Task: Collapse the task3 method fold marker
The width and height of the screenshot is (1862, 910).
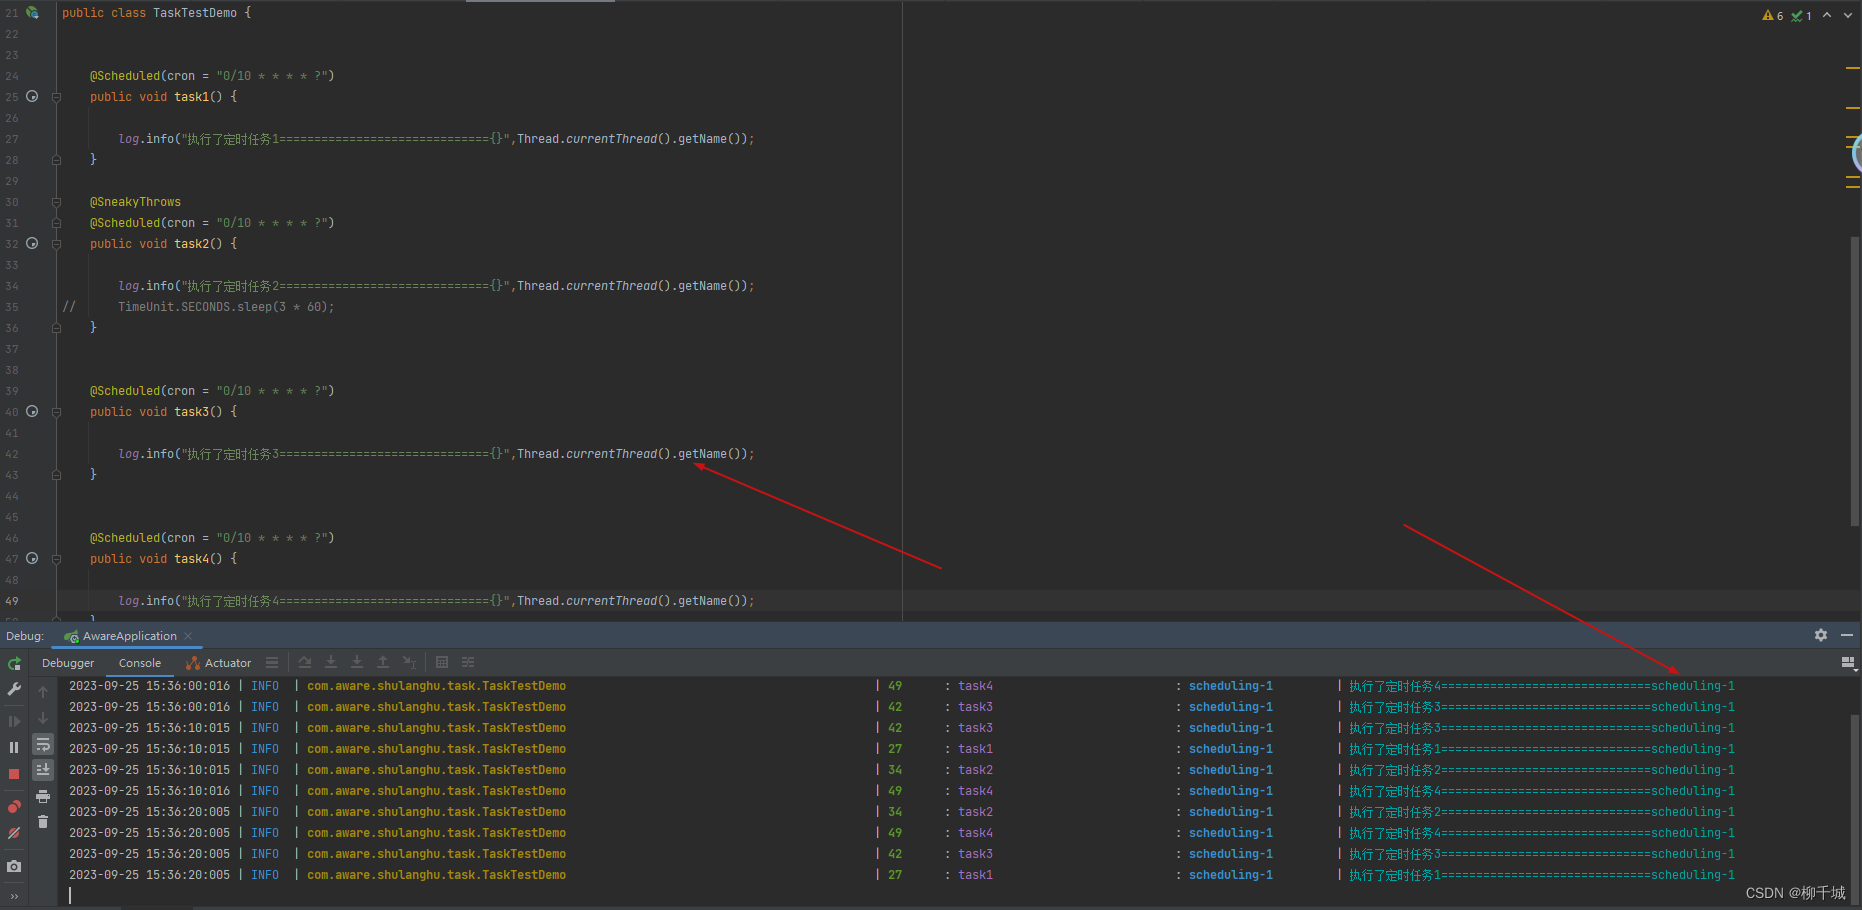Action: [56, 412]
